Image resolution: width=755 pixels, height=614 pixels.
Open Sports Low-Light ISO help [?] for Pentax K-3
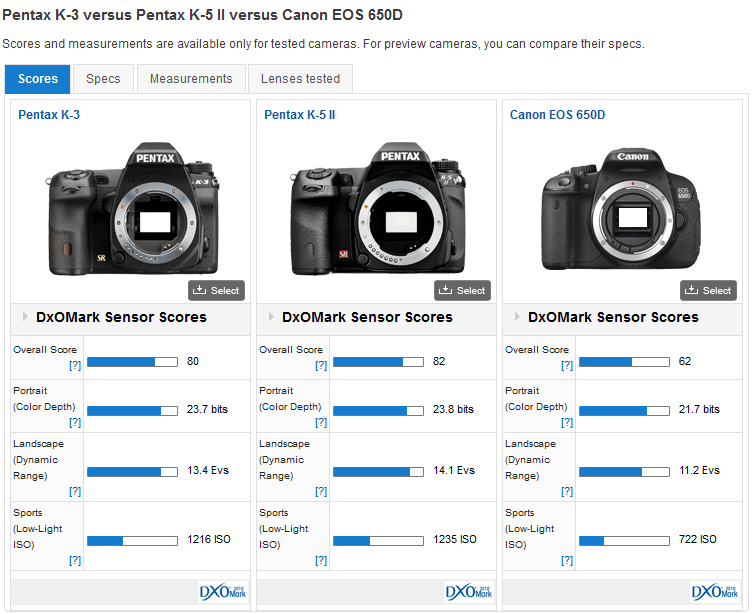point(75,560)
